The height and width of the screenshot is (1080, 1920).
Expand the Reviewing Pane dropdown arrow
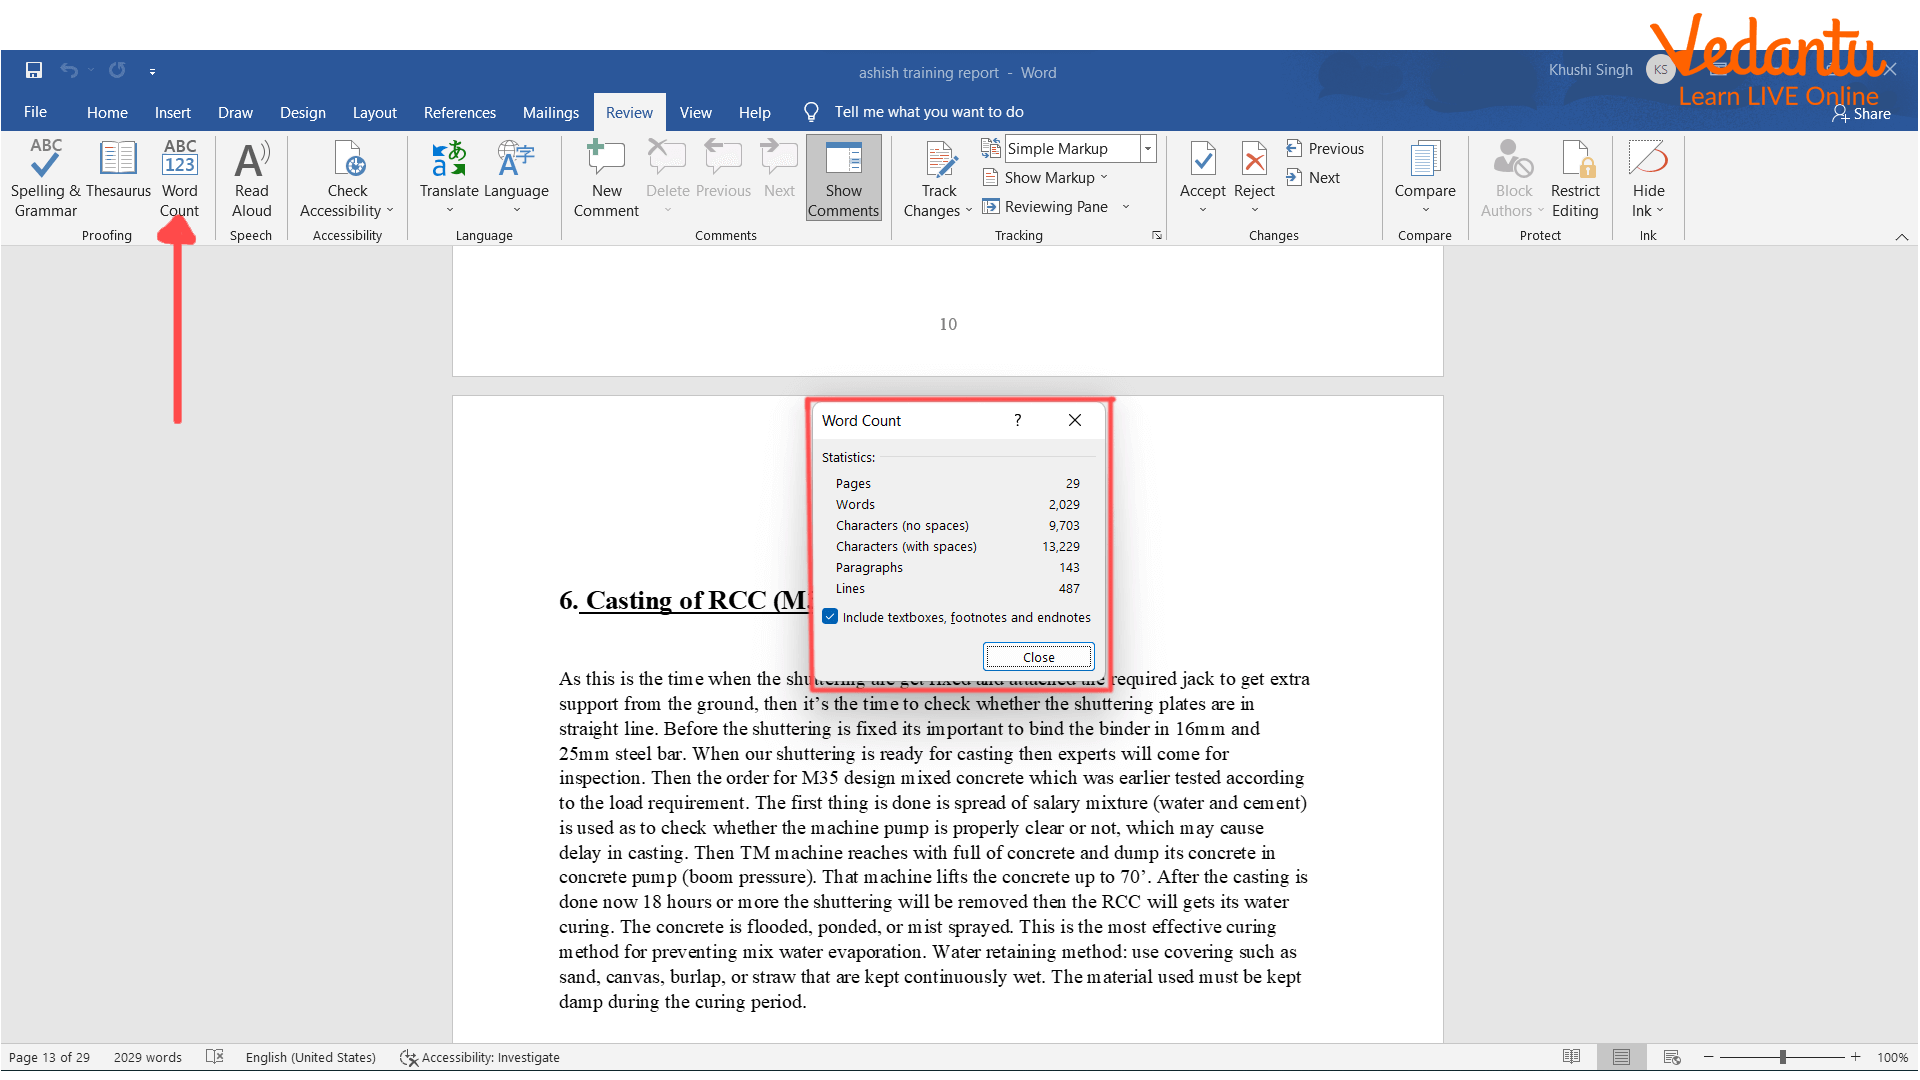click(1126, 207)
